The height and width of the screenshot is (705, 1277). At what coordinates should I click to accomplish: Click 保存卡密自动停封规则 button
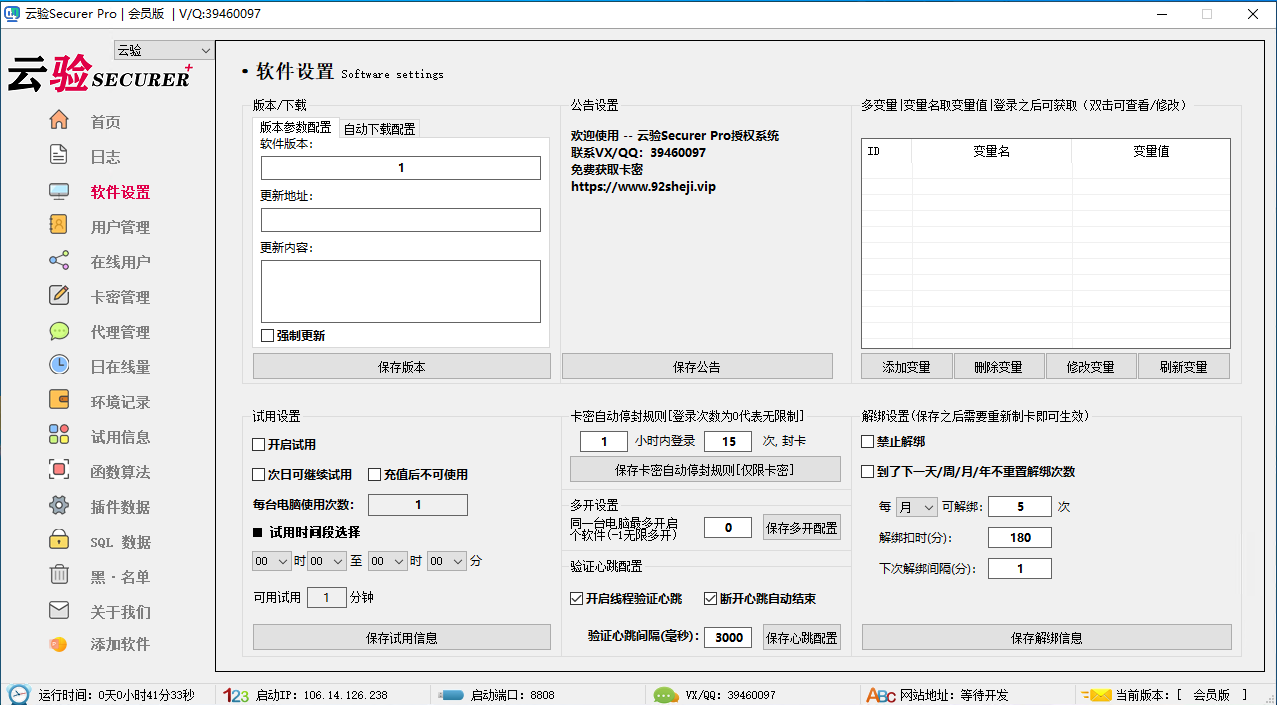click(x=705, y=469)
